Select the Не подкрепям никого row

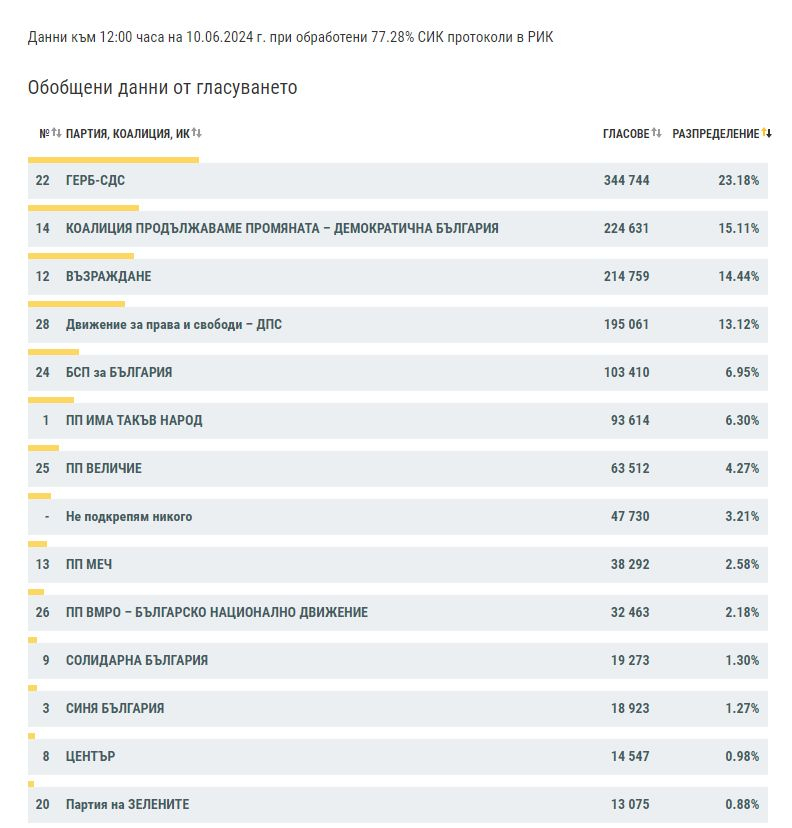(398, 517)
